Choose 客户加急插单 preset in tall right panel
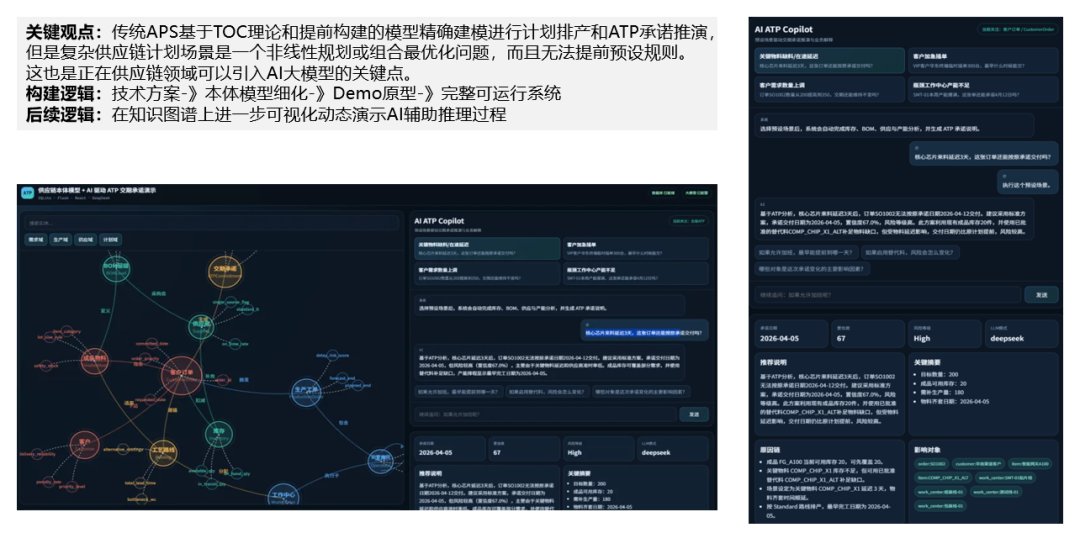1080x533 pixels. pyautogui.click(x=984, y=61)
